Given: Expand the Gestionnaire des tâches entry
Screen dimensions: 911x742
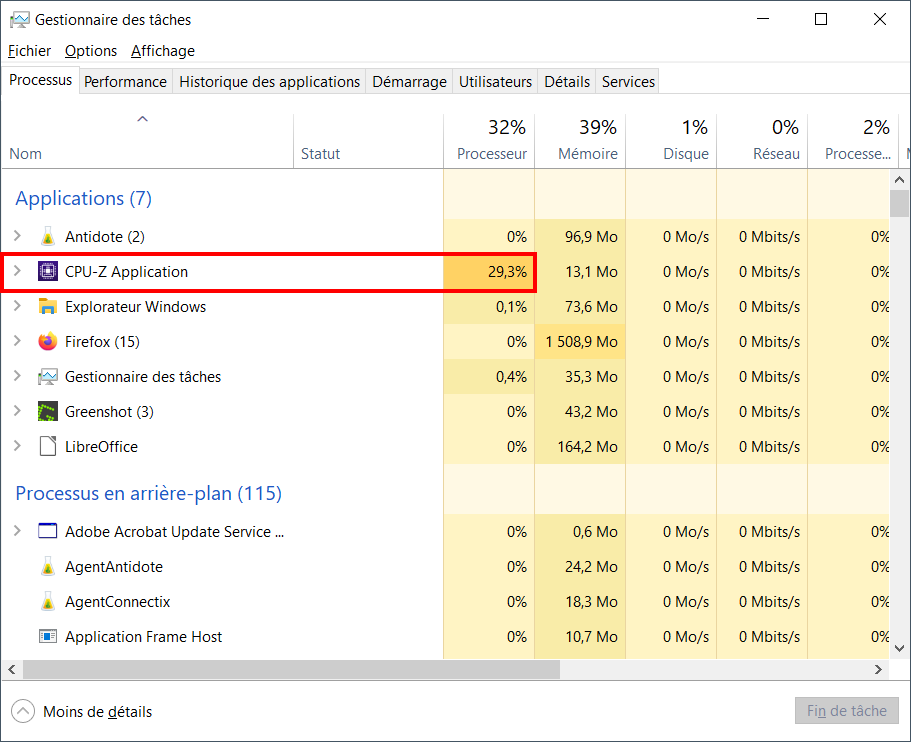Looking at the screenshot, I should [17, 376].
